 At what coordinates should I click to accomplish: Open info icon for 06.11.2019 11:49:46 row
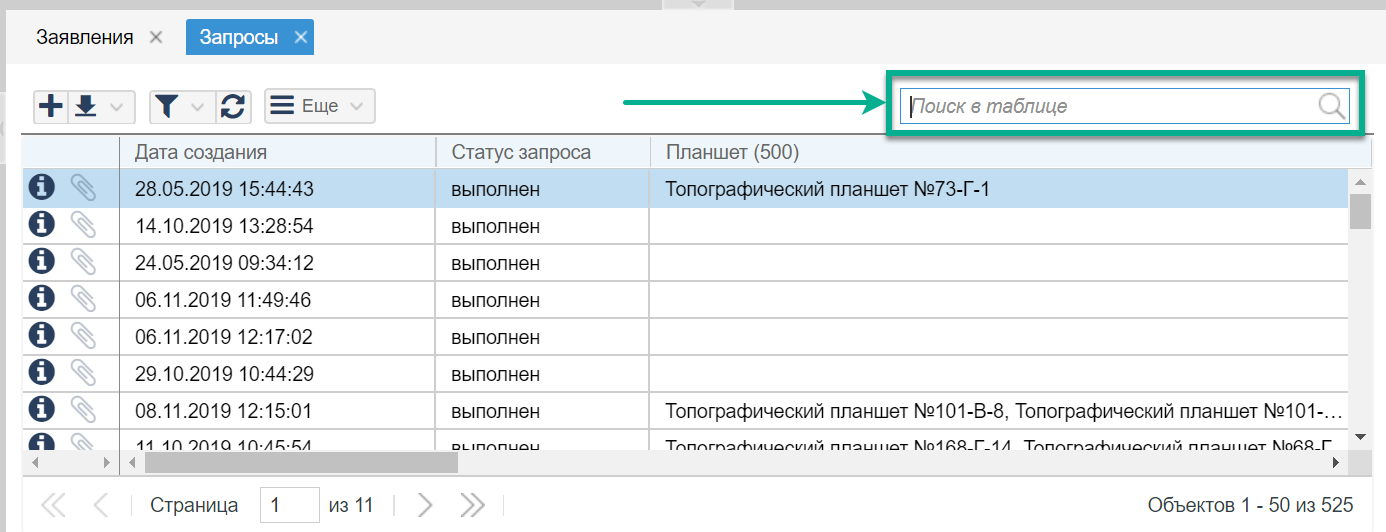41,298
